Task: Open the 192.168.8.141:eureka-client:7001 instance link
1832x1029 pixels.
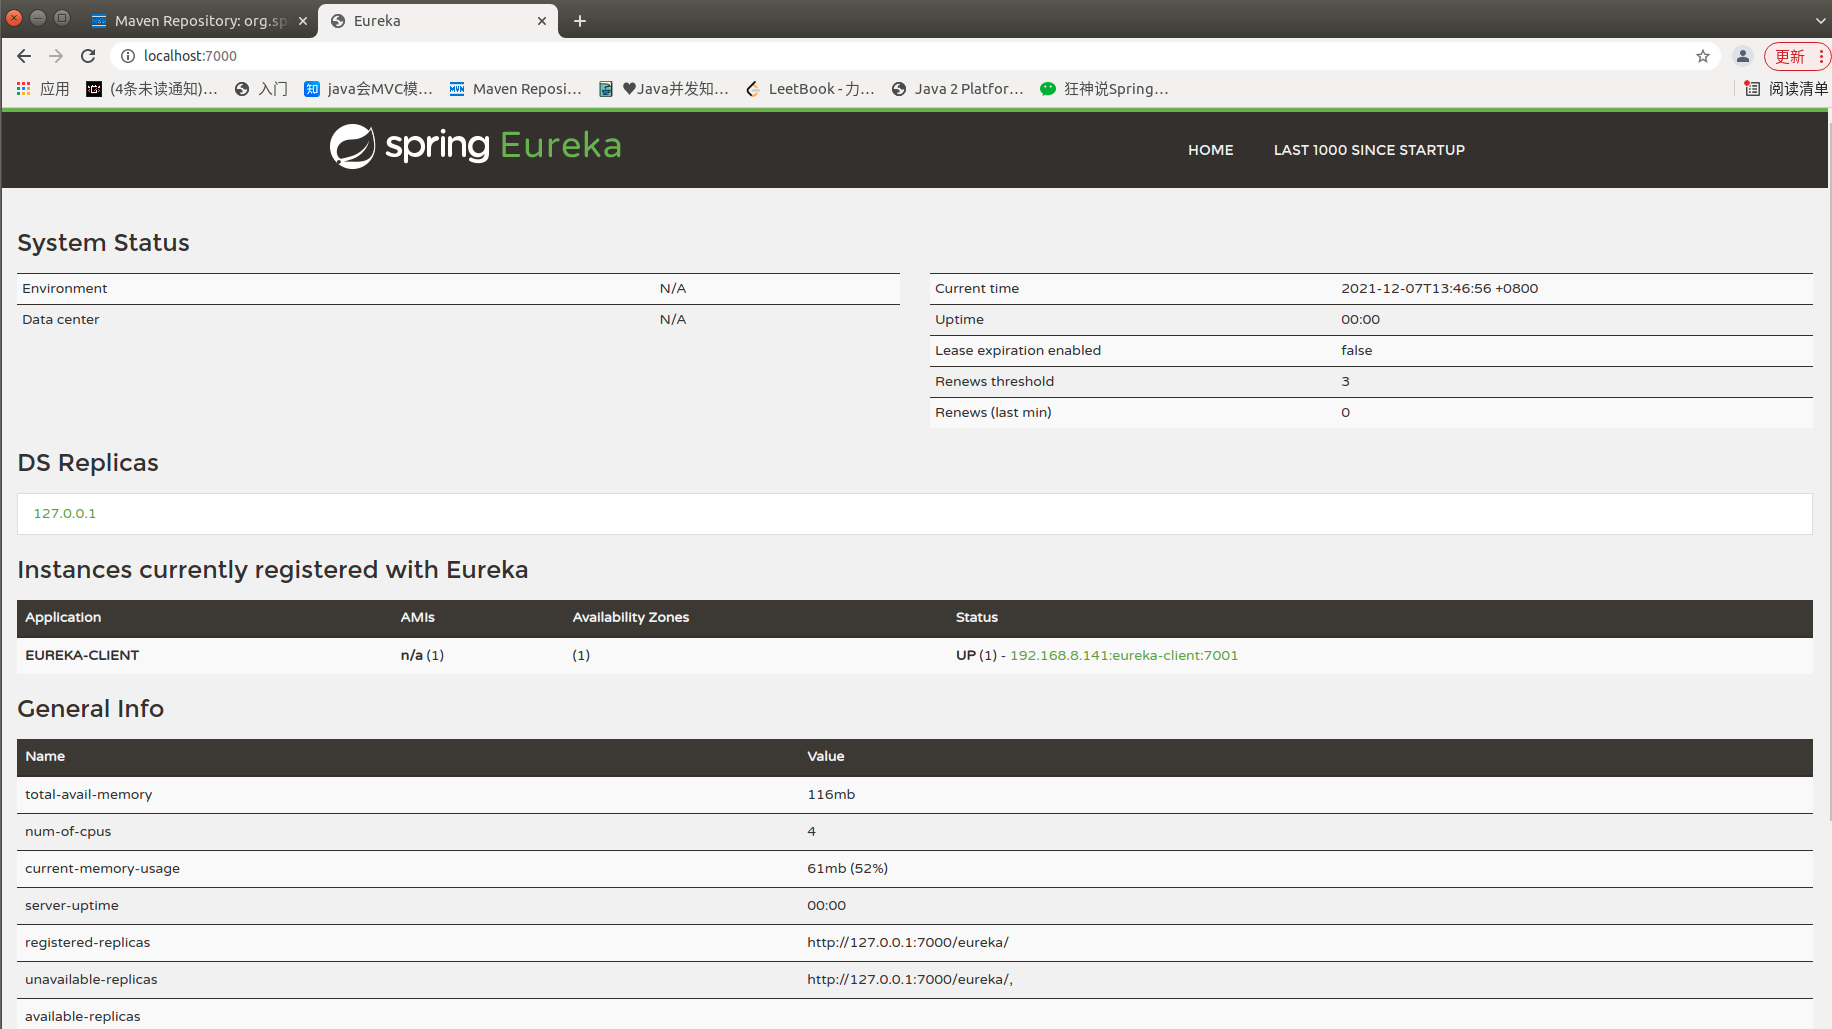Action: pyautogui.click(x=1124, y=655)
